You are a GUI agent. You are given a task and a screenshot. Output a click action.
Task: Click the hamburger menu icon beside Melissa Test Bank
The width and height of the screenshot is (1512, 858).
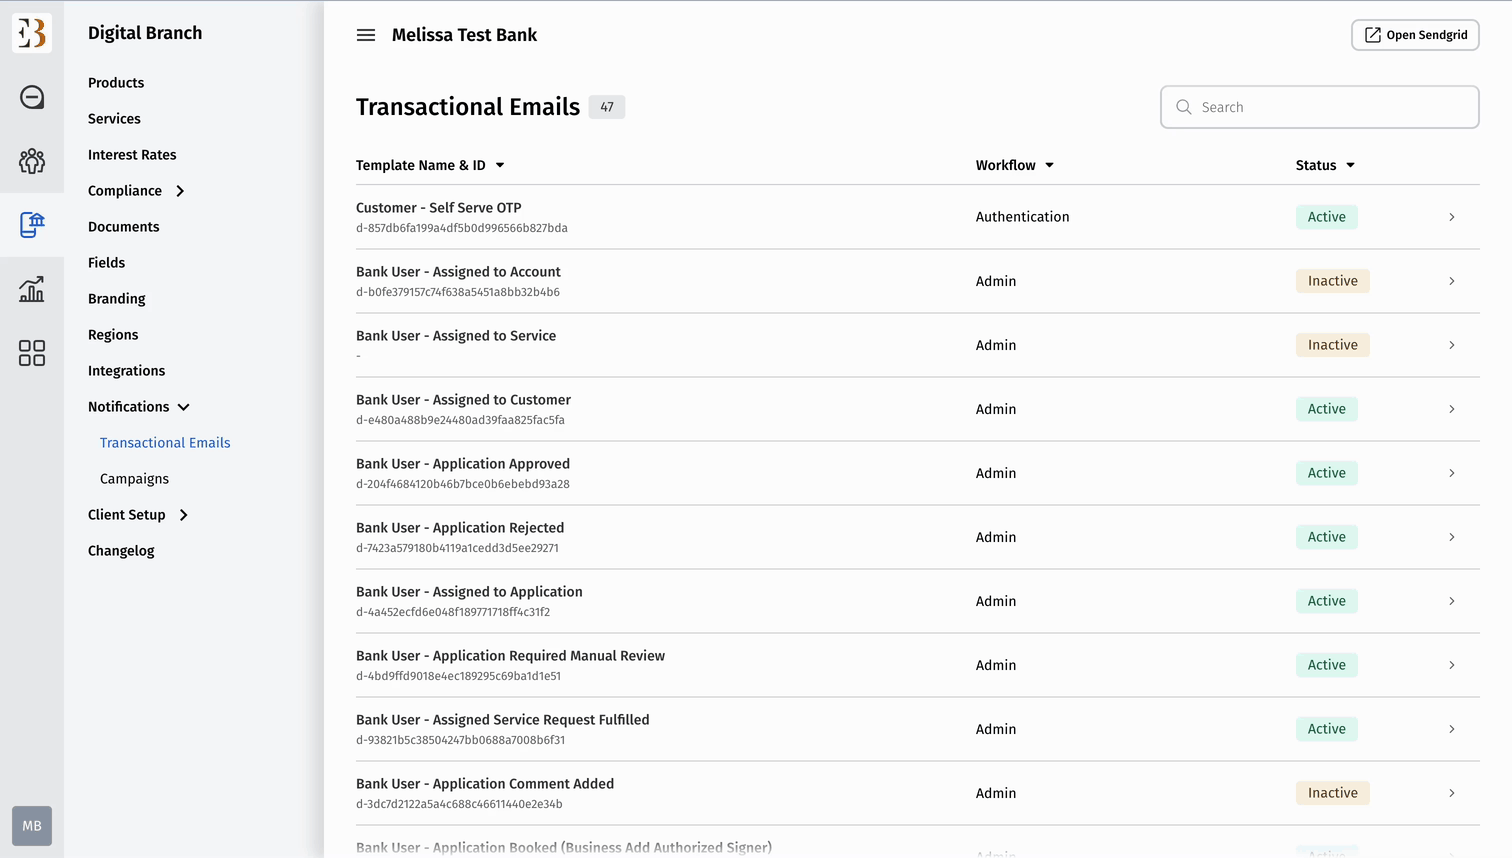point(366,35)
